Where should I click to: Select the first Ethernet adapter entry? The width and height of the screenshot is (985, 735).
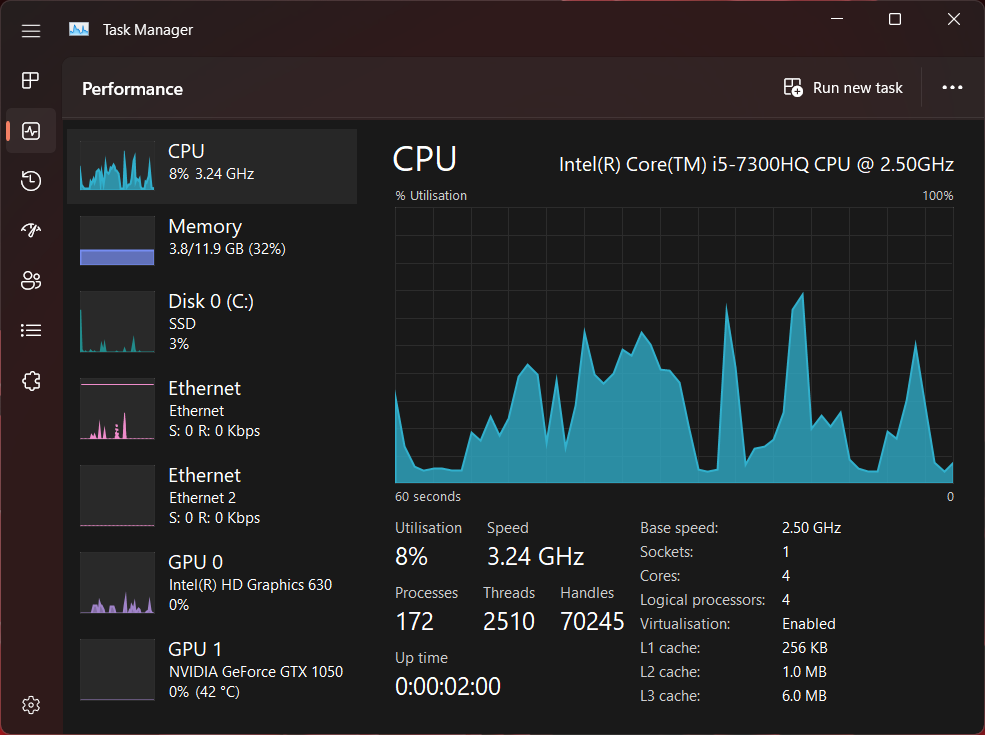(x=212, y=408)
